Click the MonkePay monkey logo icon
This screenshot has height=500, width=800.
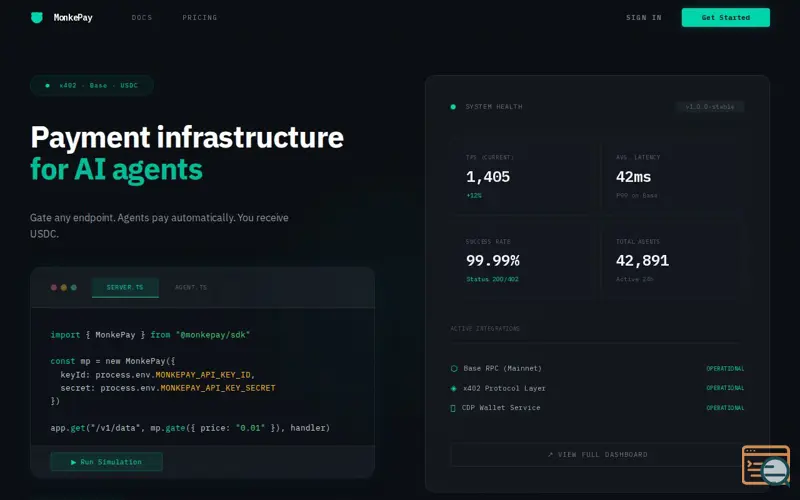(x=37, y=17)
